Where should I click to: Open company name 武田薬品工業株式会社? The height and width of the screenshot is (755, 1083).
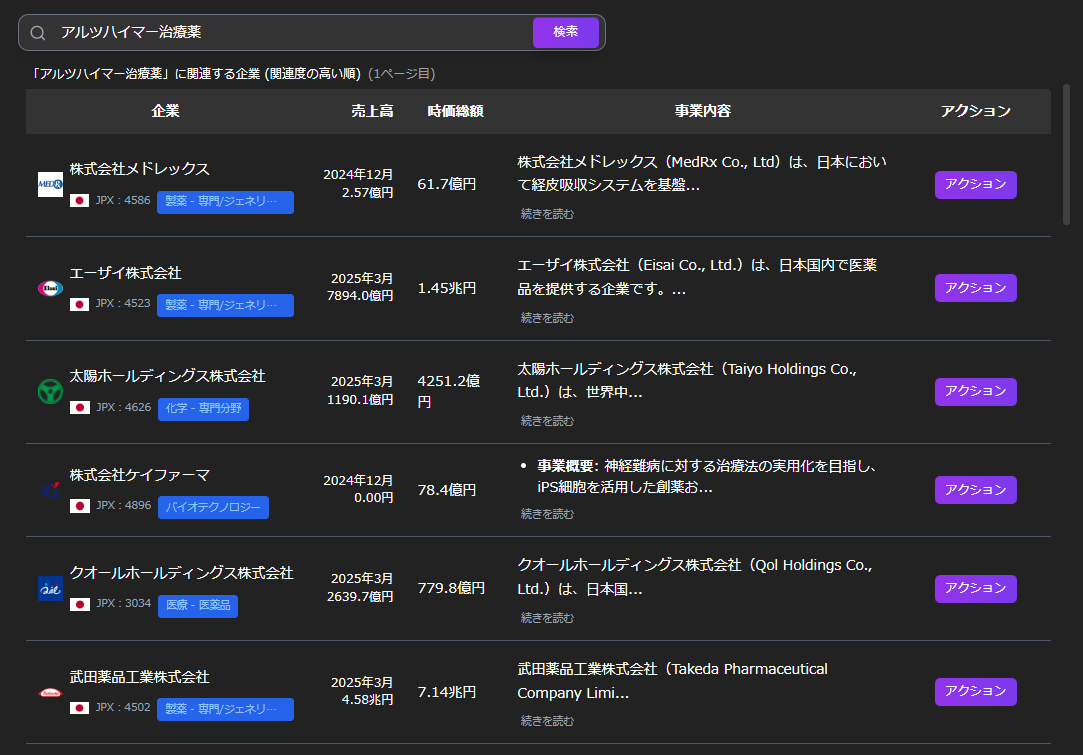(140, 678)
